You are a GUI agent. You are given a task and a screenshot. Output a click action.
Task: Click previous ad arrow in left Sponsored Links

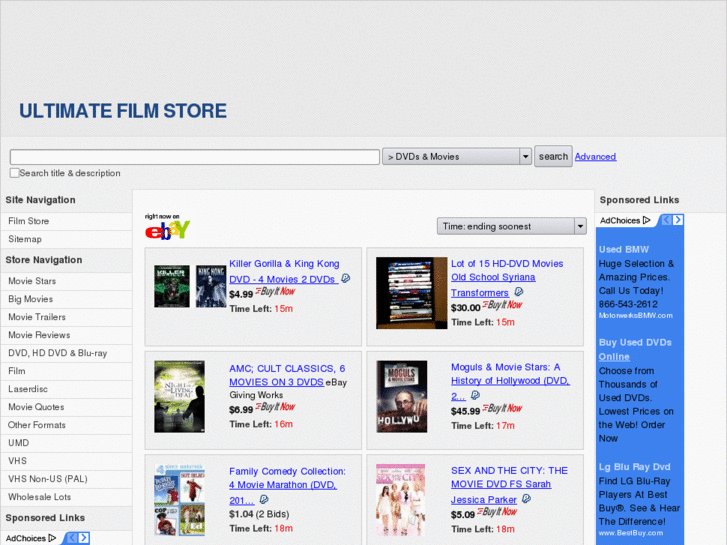[x=72, y=538]
